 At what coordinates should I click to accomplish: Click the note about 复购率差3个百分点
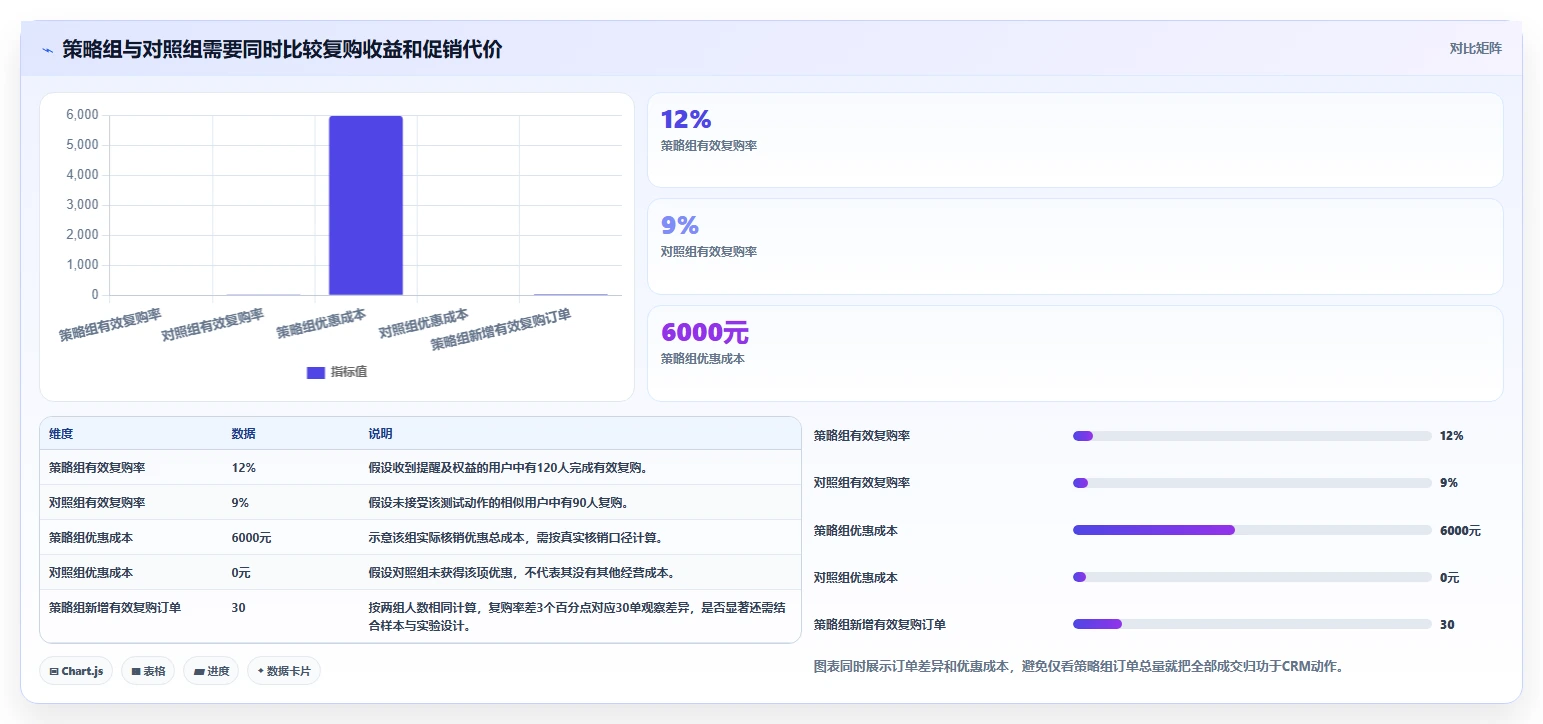[575, 616]
